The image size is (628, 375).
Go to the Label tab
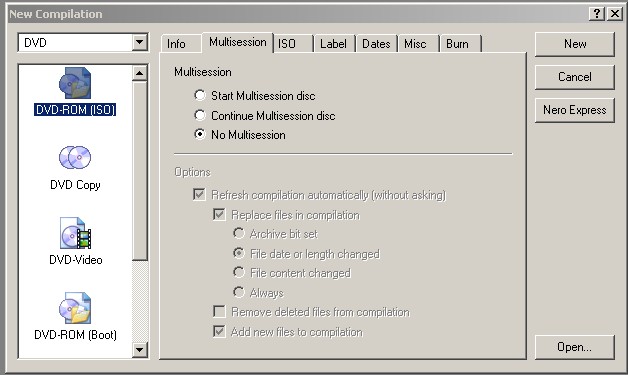point(335,44)
